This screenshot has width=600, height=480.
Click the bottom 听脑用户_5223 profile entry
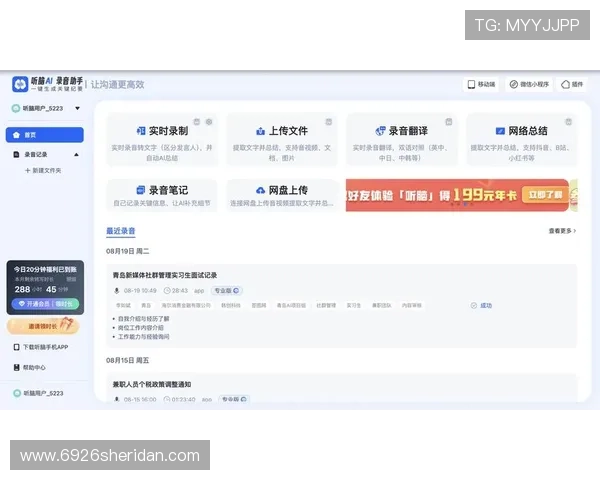pyautogui.click(x=38, y=393)
